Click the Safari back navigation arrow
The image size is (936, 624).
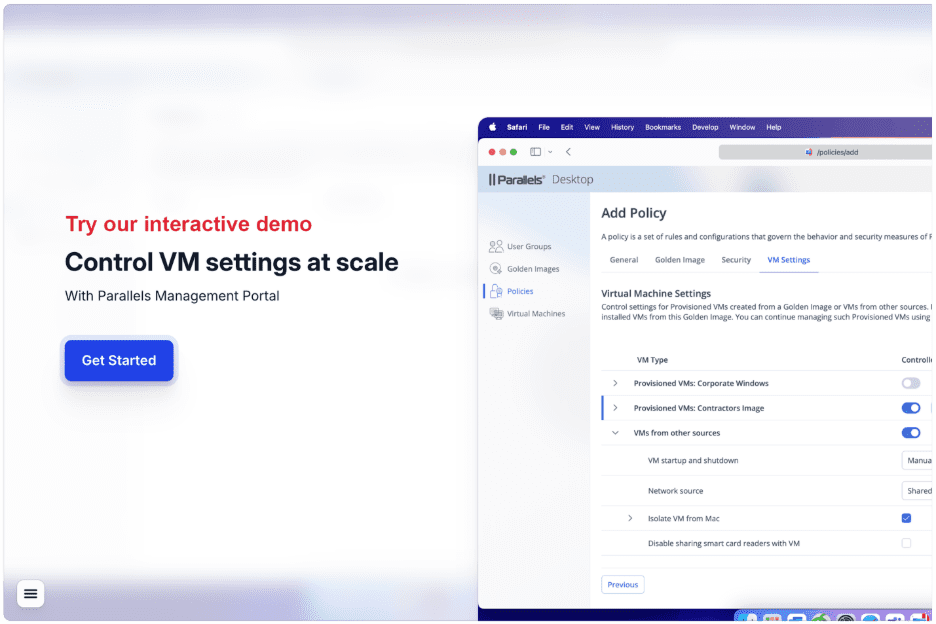click(x=569, y=151)
